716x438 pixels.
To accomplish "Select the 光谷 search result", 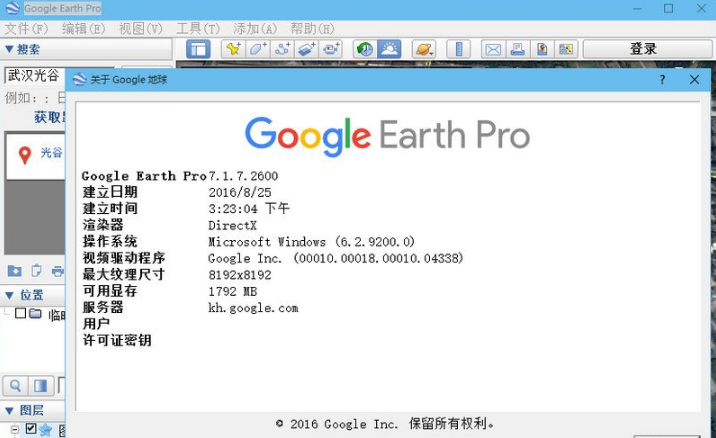I will coord(52,153).
